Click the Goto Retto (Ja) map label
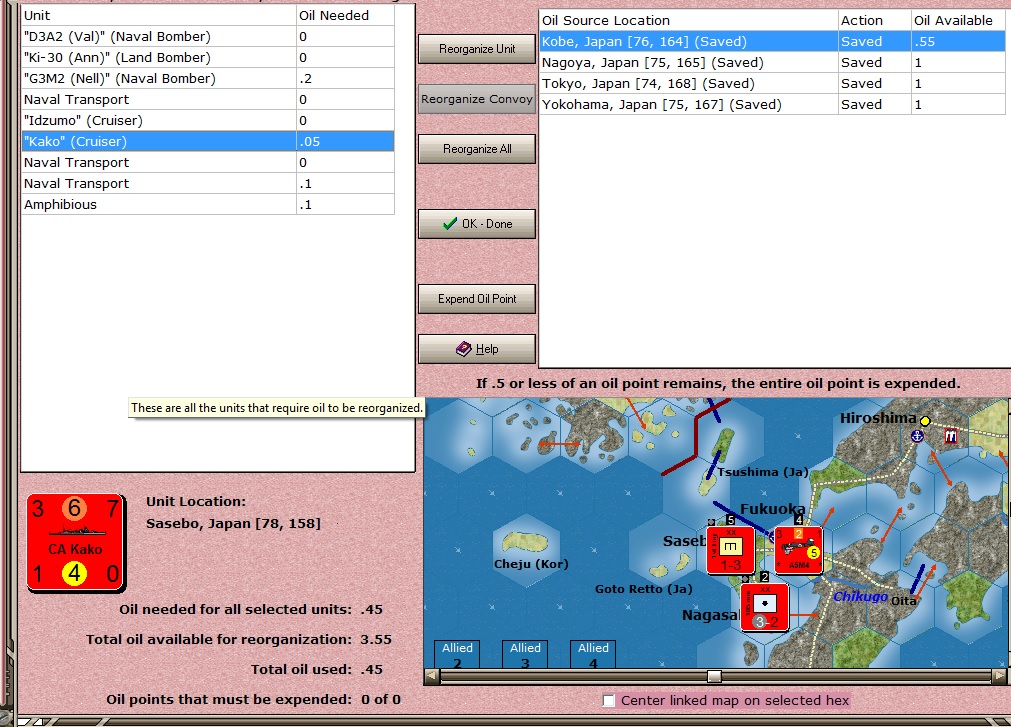Viewport: 1011px width, 727px height. tap(643, 588)
